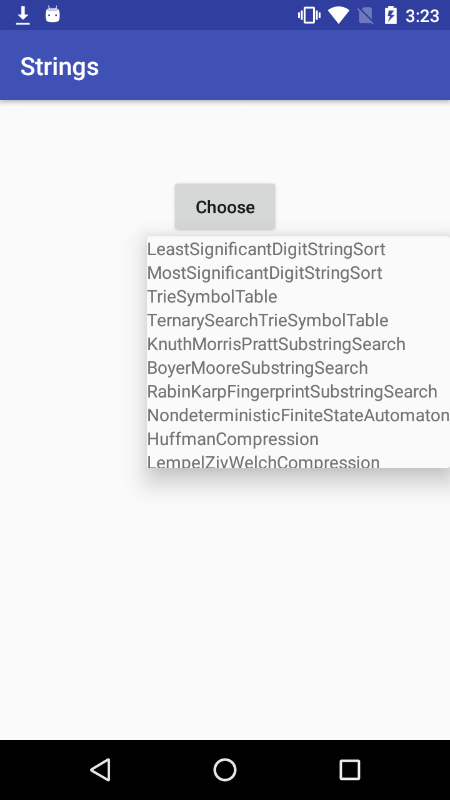
Task: Choose TrieSymbolTable in the dropdown list
Action: 298,296
